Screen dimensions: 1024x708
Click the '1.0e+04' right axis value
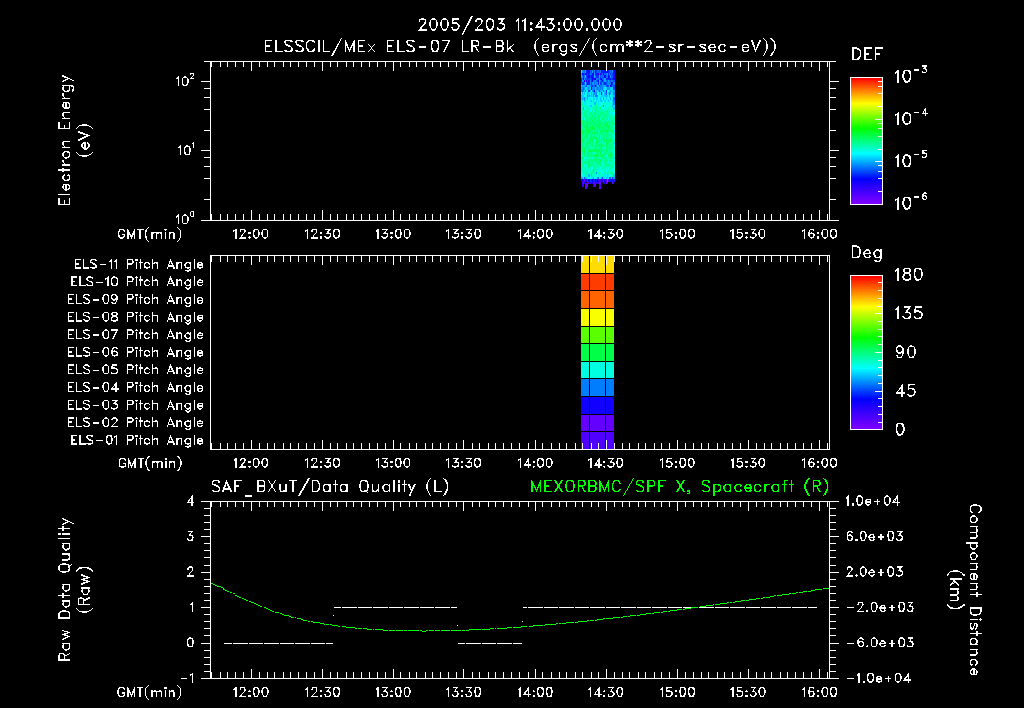click(x=872, y=502)
